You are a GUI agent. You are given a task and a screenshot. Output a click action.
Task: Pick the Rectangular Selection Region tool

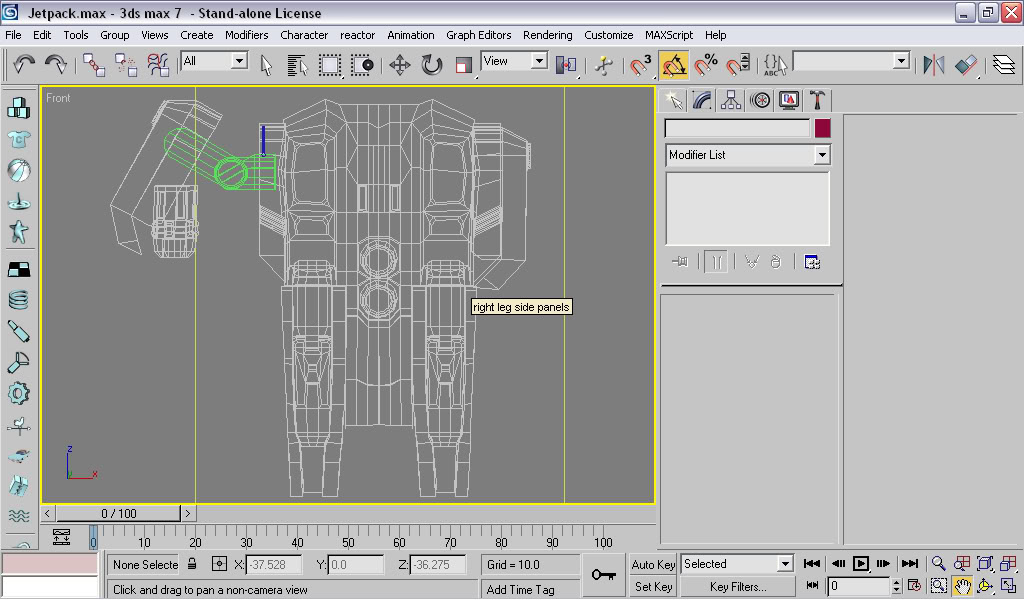click(x=330, y=65)
